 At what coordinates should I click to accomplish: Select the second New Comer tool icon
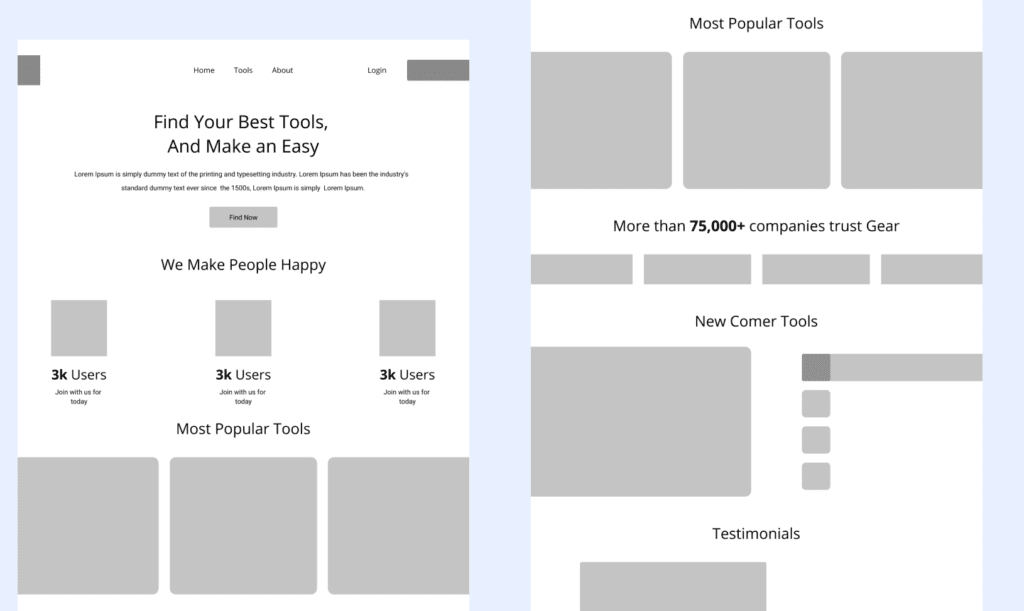[816, 403]
